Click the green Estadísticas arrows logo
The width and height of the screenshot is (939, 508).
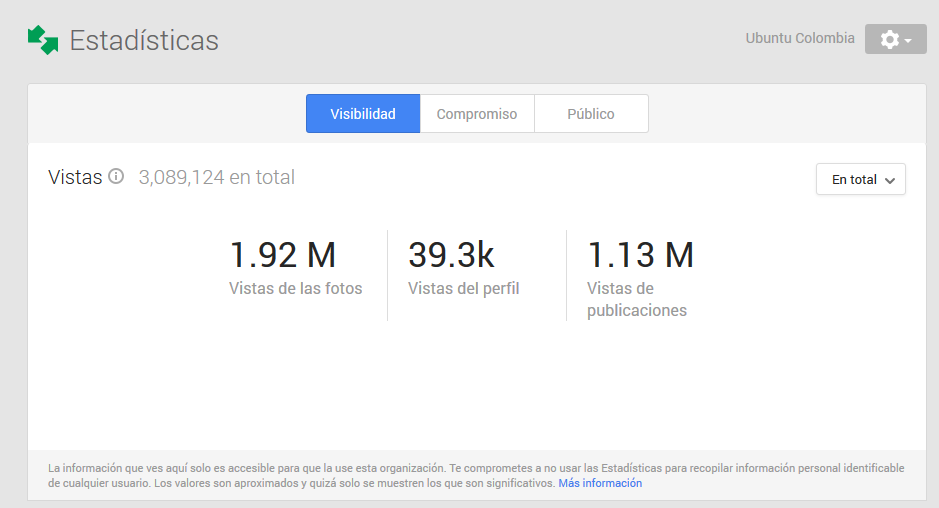tap(43, 40)
